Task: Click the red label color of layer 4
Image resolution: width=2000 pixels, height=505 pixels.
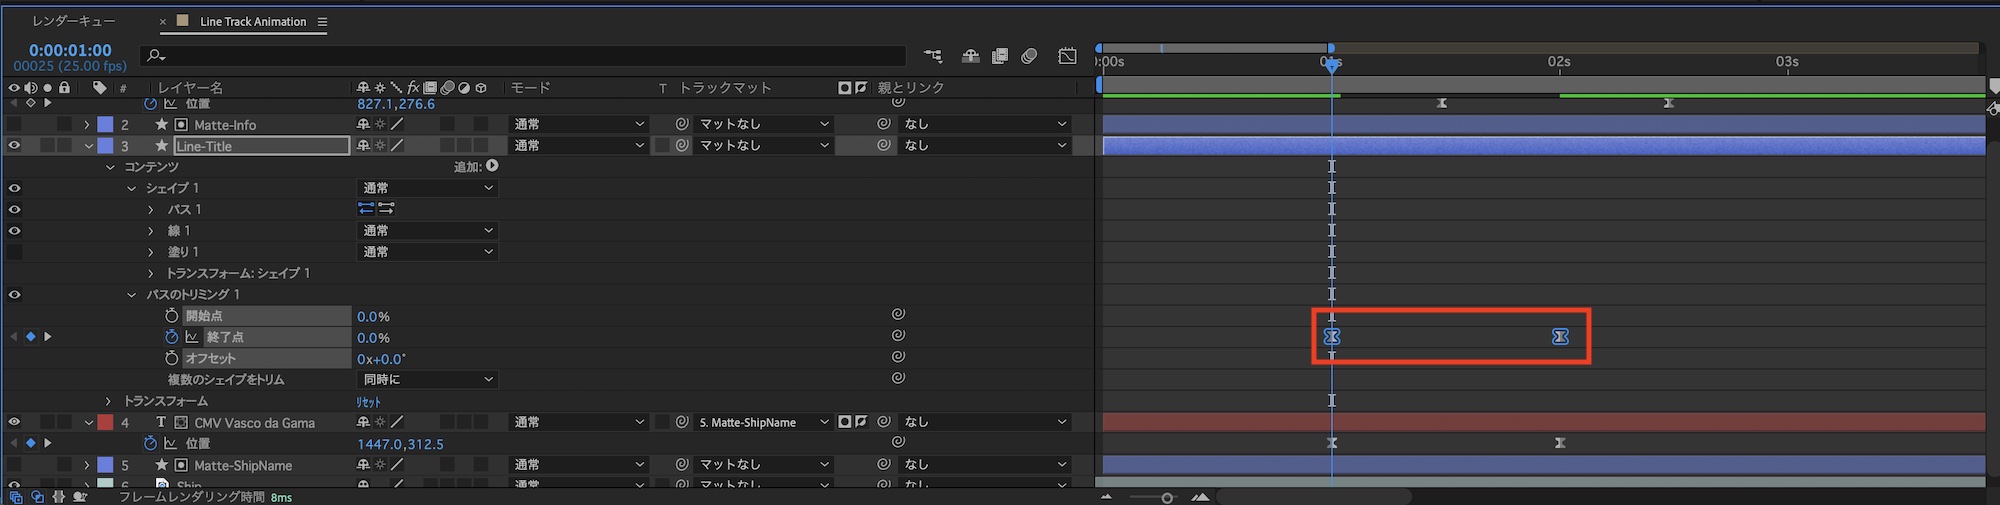Action: tap(105, 422)
